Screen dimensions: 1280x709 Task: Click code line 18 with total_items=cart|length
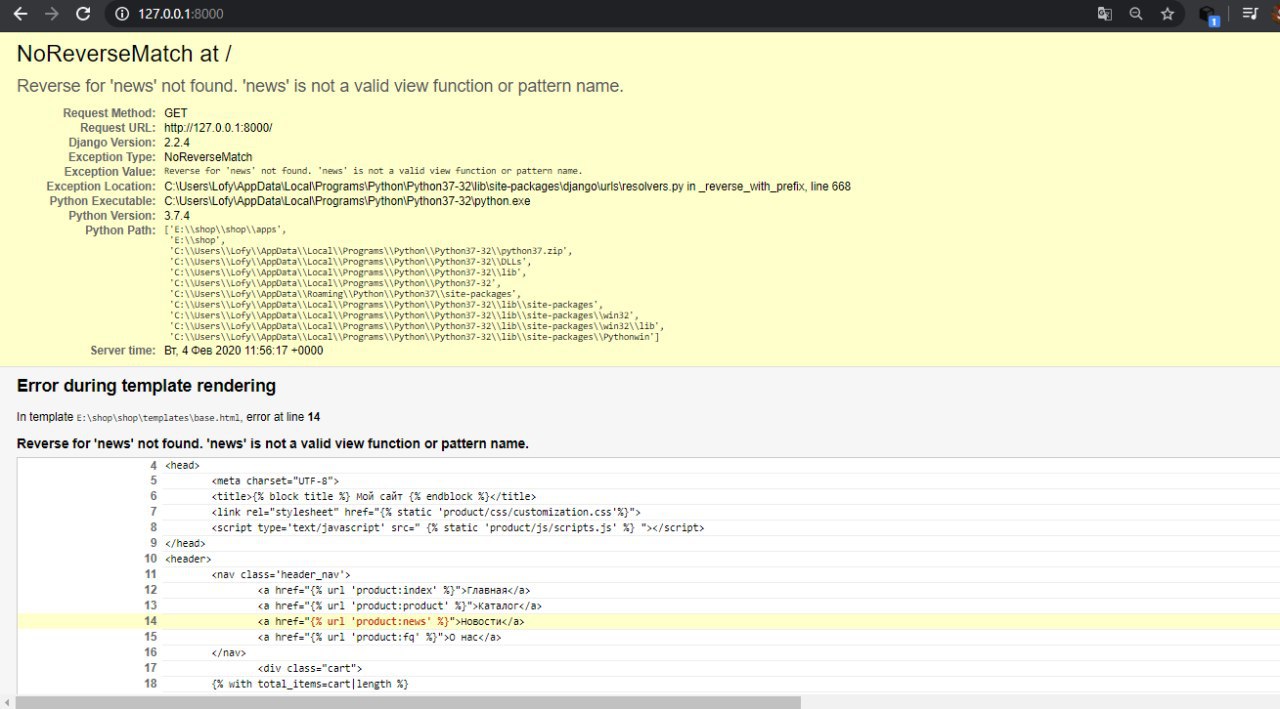[310, 684]
